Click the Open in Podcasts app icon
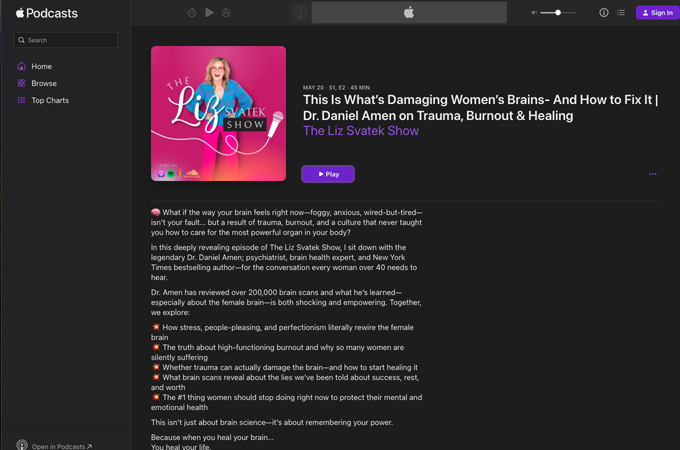 pyautogui.click(x=22, y=445)
